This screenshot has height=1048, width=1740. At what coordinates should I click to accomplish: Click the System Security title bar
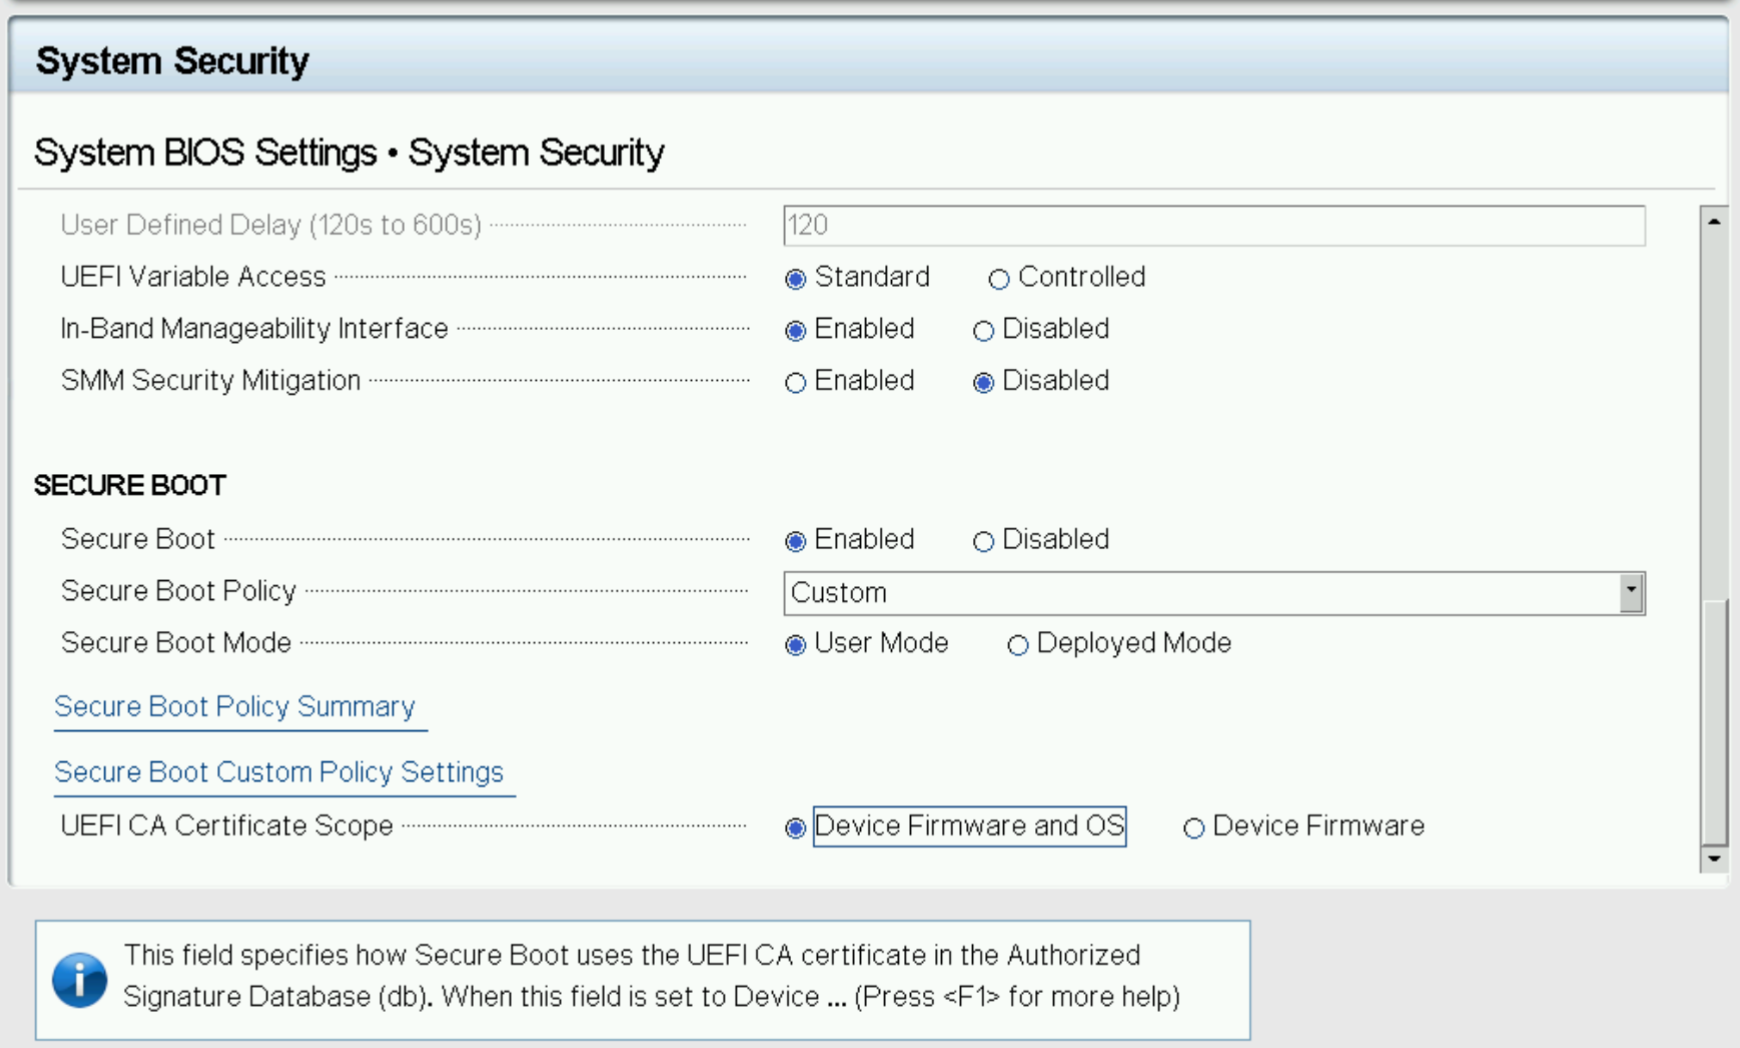coord(172,60)
